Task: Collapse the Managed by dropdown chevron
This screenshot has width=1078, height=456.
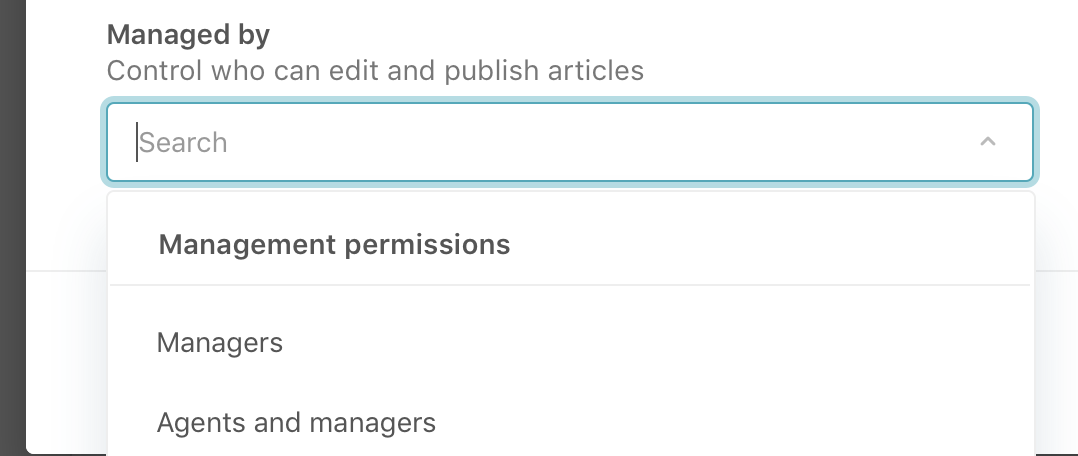Action: (x=988, y=142)
